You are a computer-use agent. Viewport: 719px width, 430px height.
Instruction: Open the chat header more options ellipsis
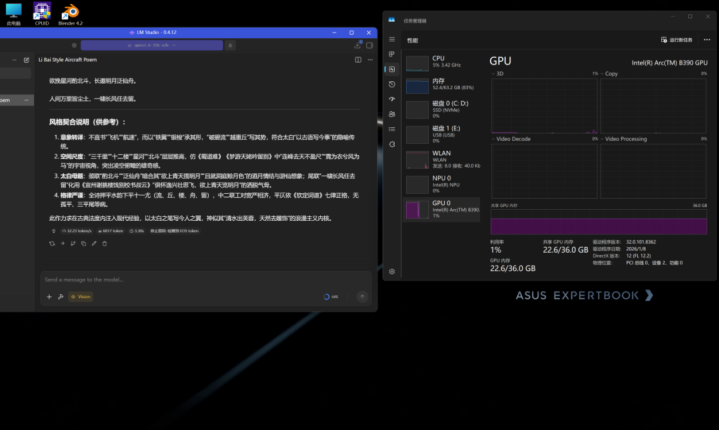pyautogui.click(x=370, y=60)
